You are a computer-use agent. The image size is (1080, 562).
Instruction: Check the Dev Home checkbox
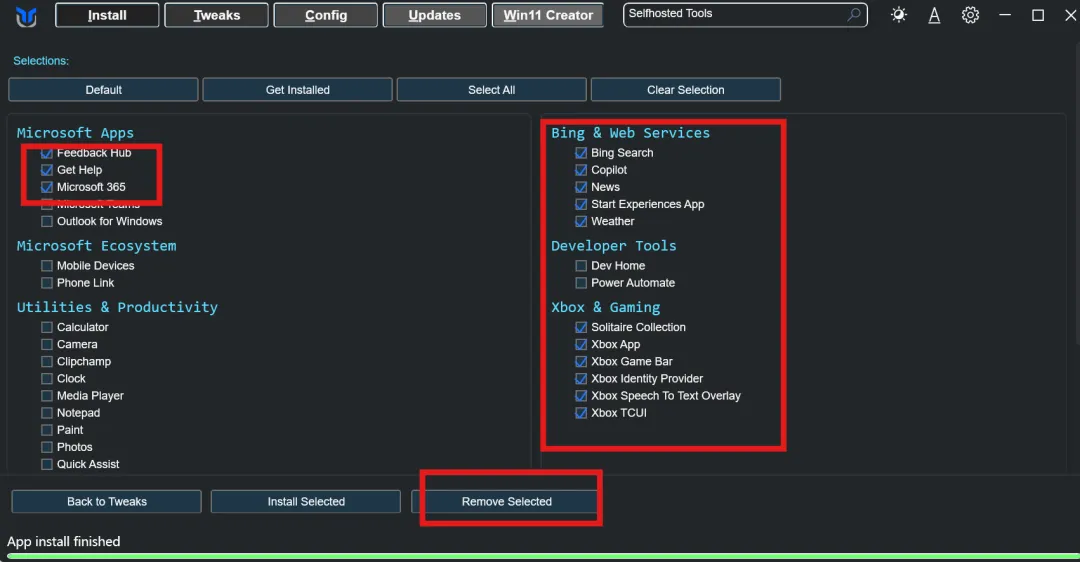[x=581, y=265]
